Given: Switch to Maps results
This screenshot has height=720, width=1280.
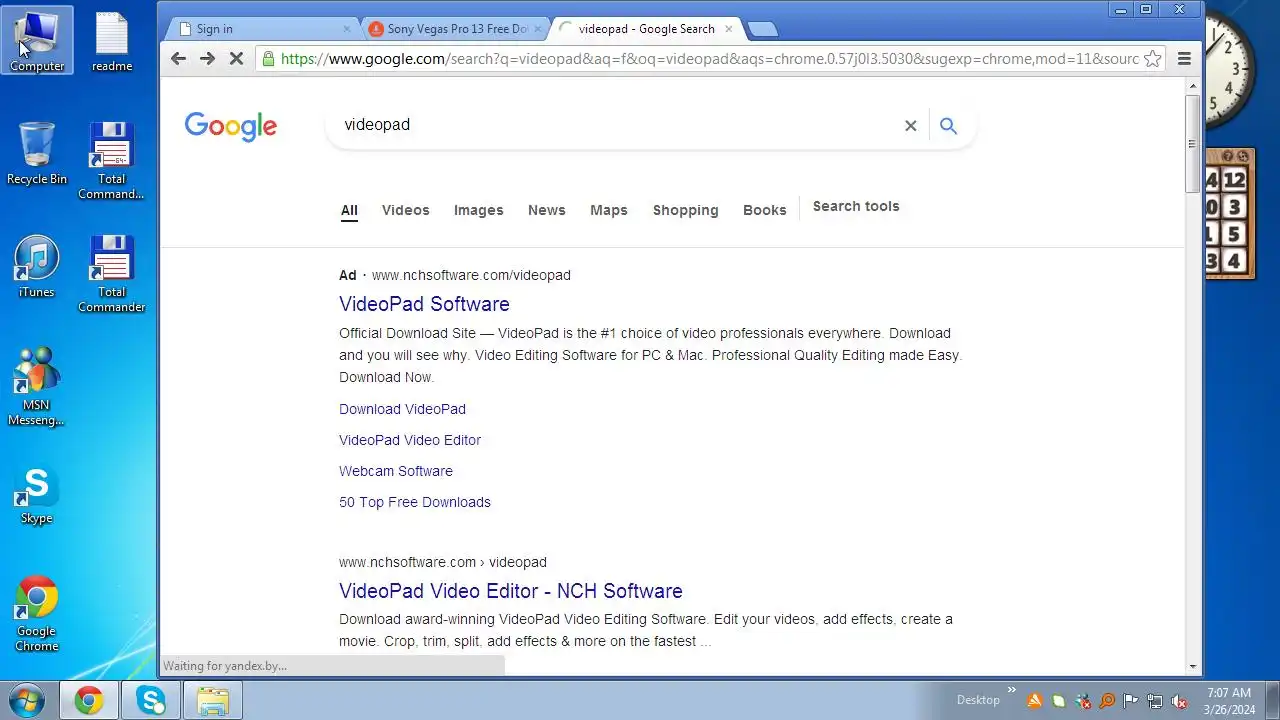Looking at the screenshot, I should pos(608,210).
